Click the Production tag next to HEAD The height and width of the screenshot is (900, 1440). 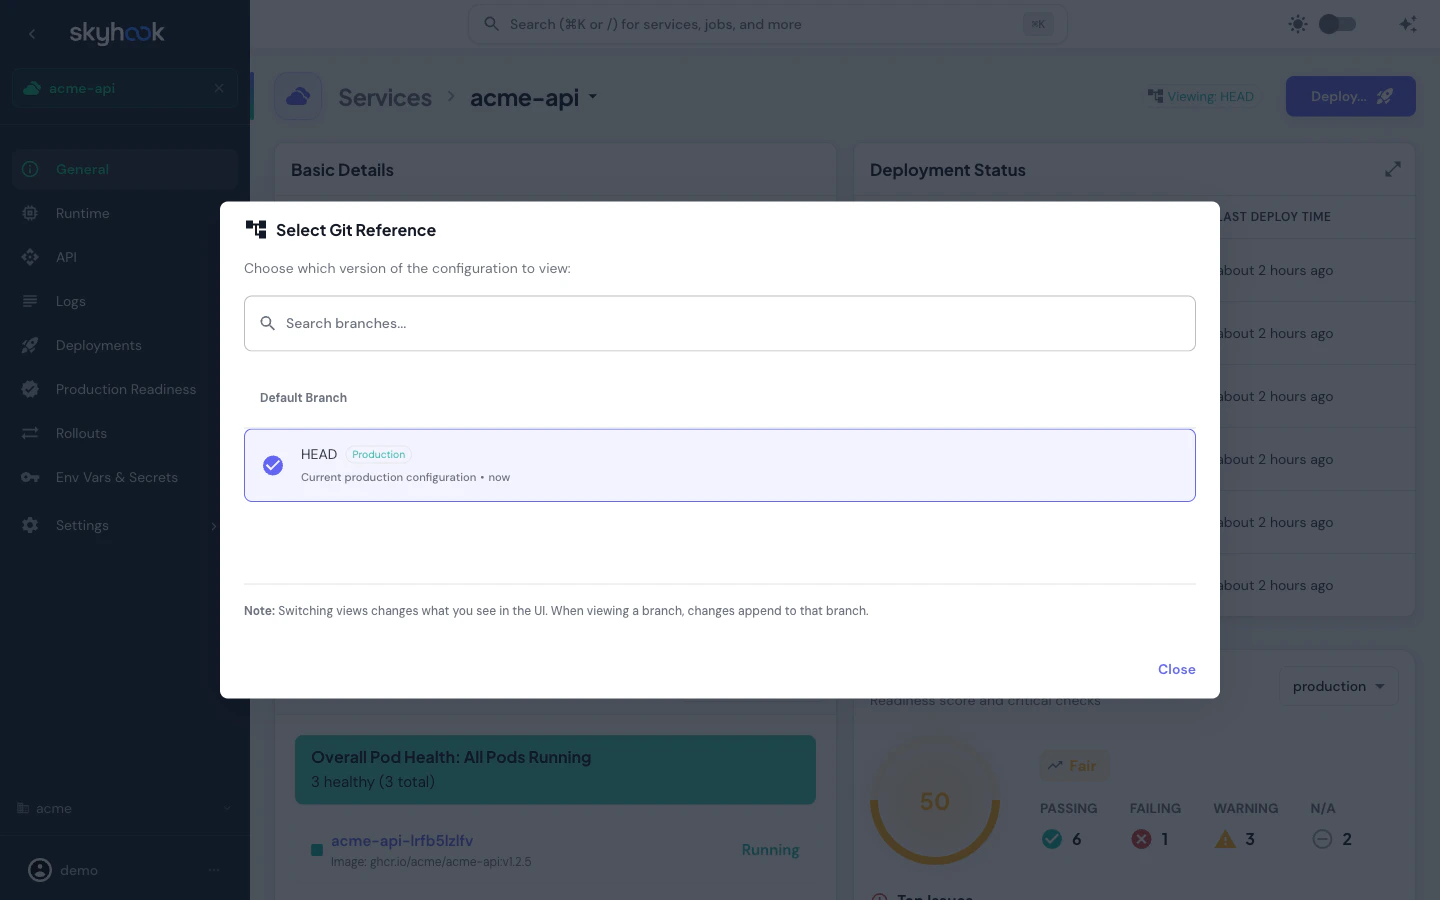(378, 454)
